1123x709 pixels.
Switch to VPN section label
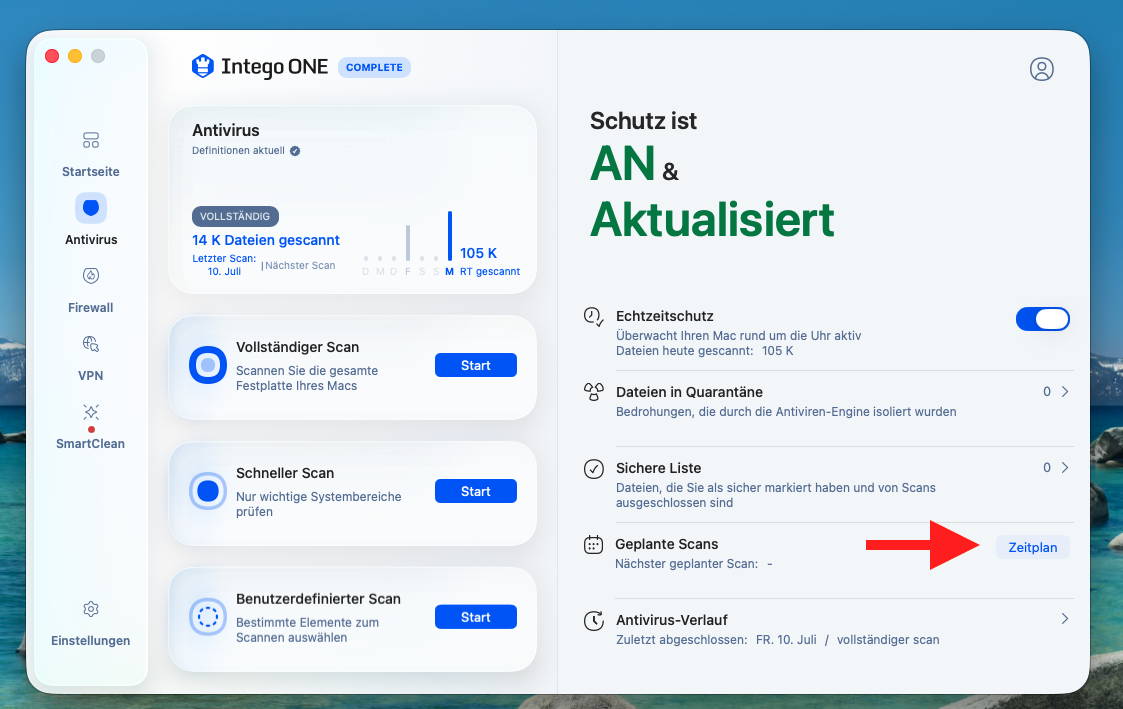click(91, 376)
